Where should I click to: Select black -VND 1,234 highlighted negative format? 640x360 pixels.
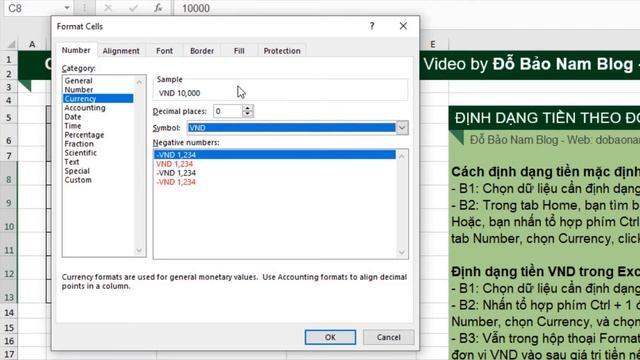(x=275, y=155)
